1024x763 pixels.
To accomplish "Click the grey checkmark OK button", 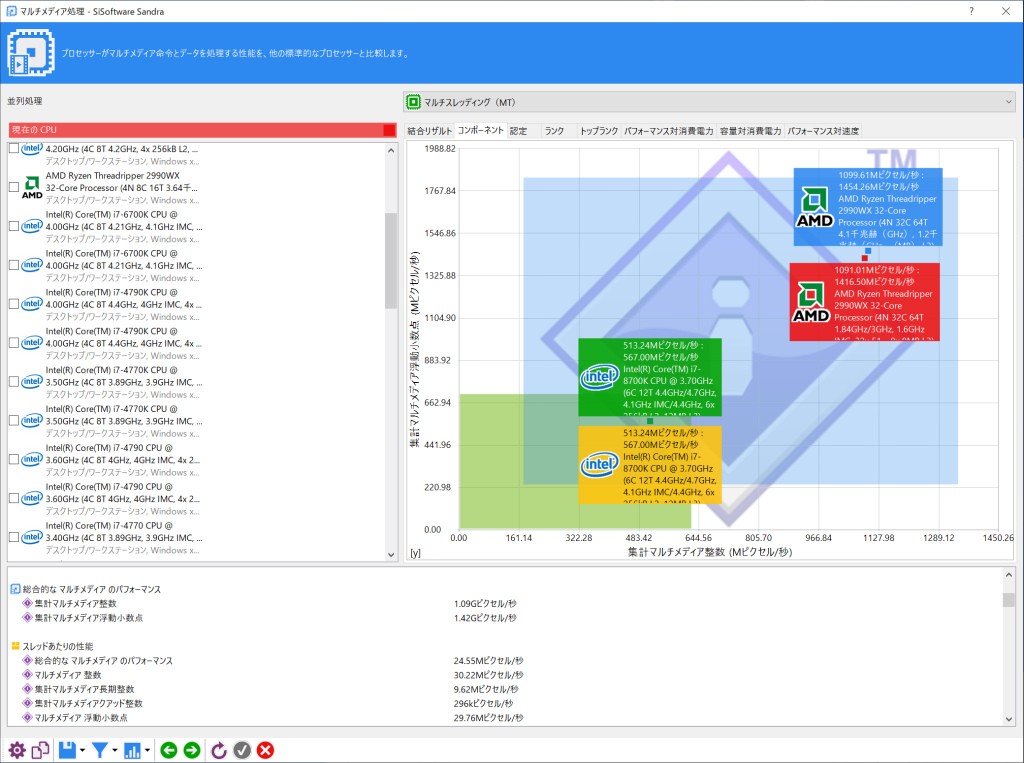I will (x=242, y=750).
